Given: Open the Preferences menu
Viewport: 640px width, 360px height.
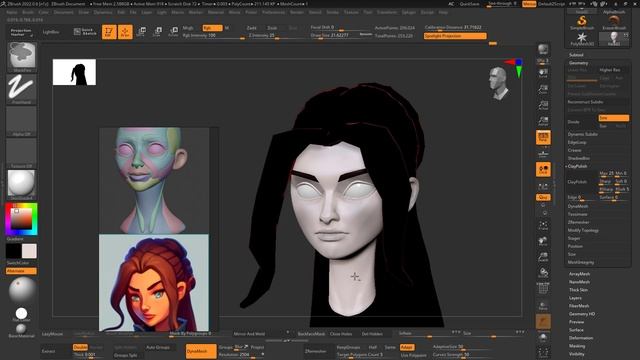Looking at the screenshot, I should click(x=273, y=13).
